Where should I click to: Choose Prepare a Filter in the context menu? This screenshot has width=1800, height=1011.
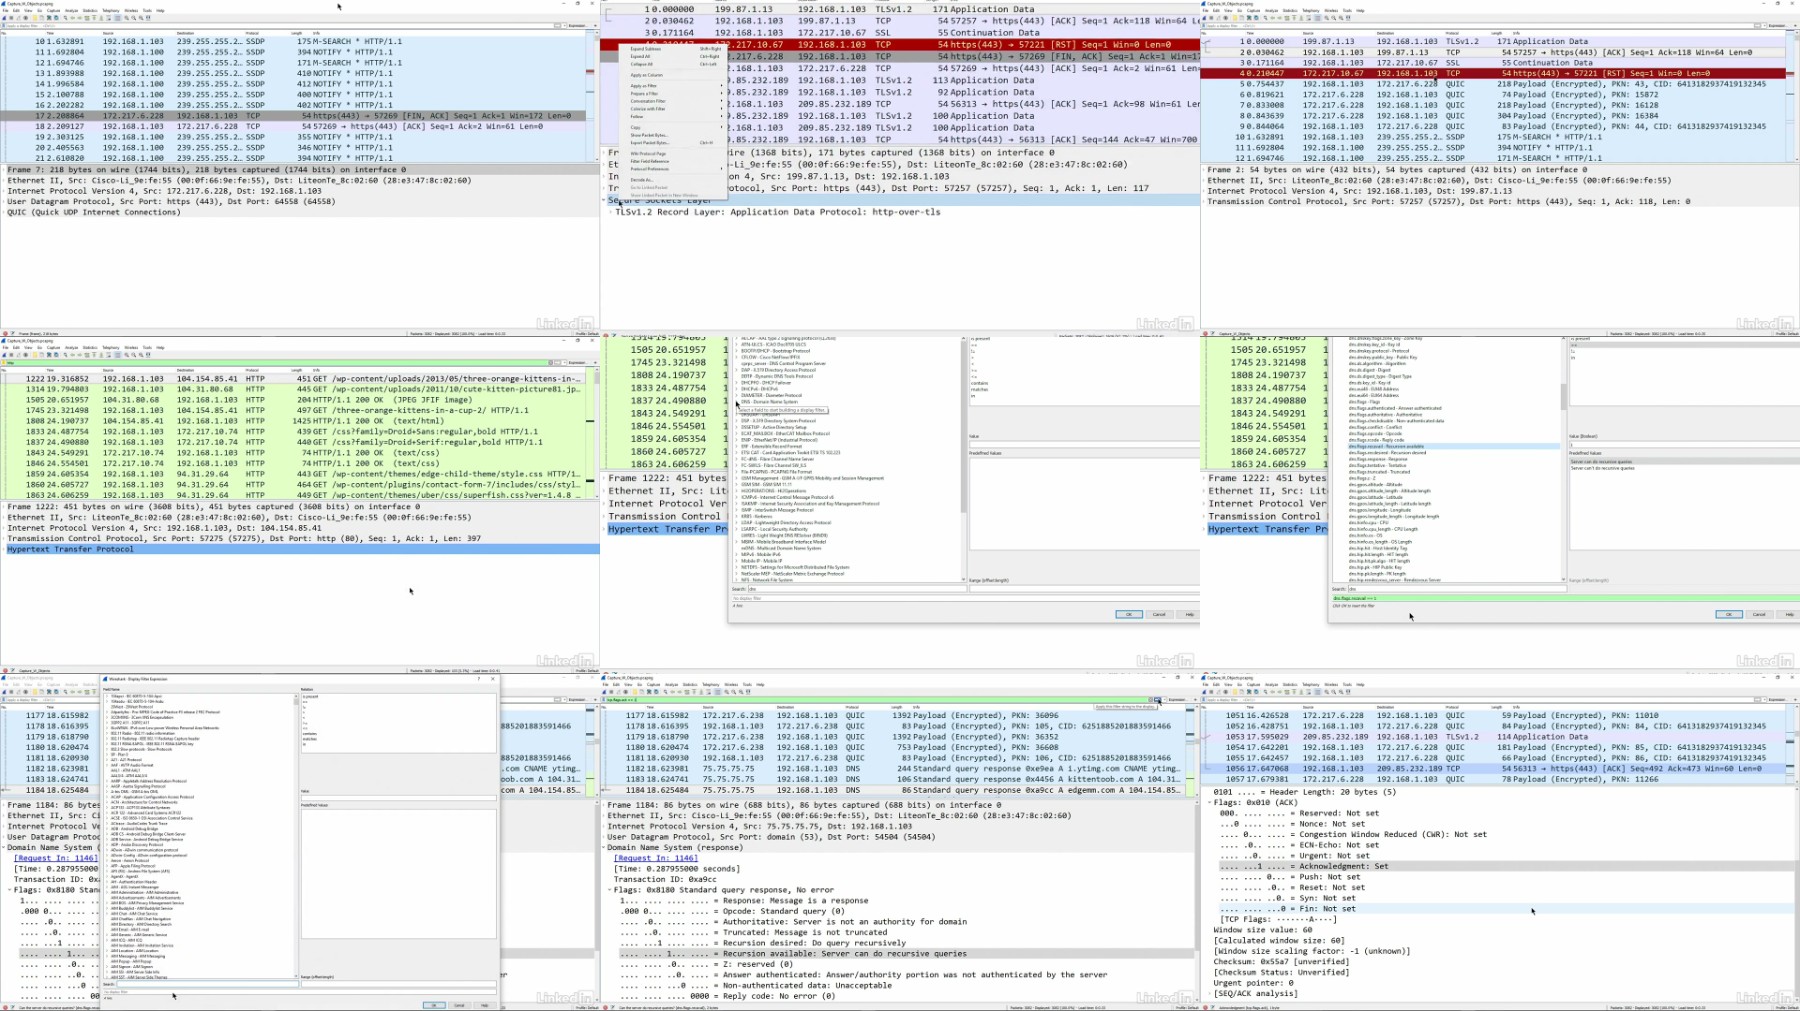(672, 93)
